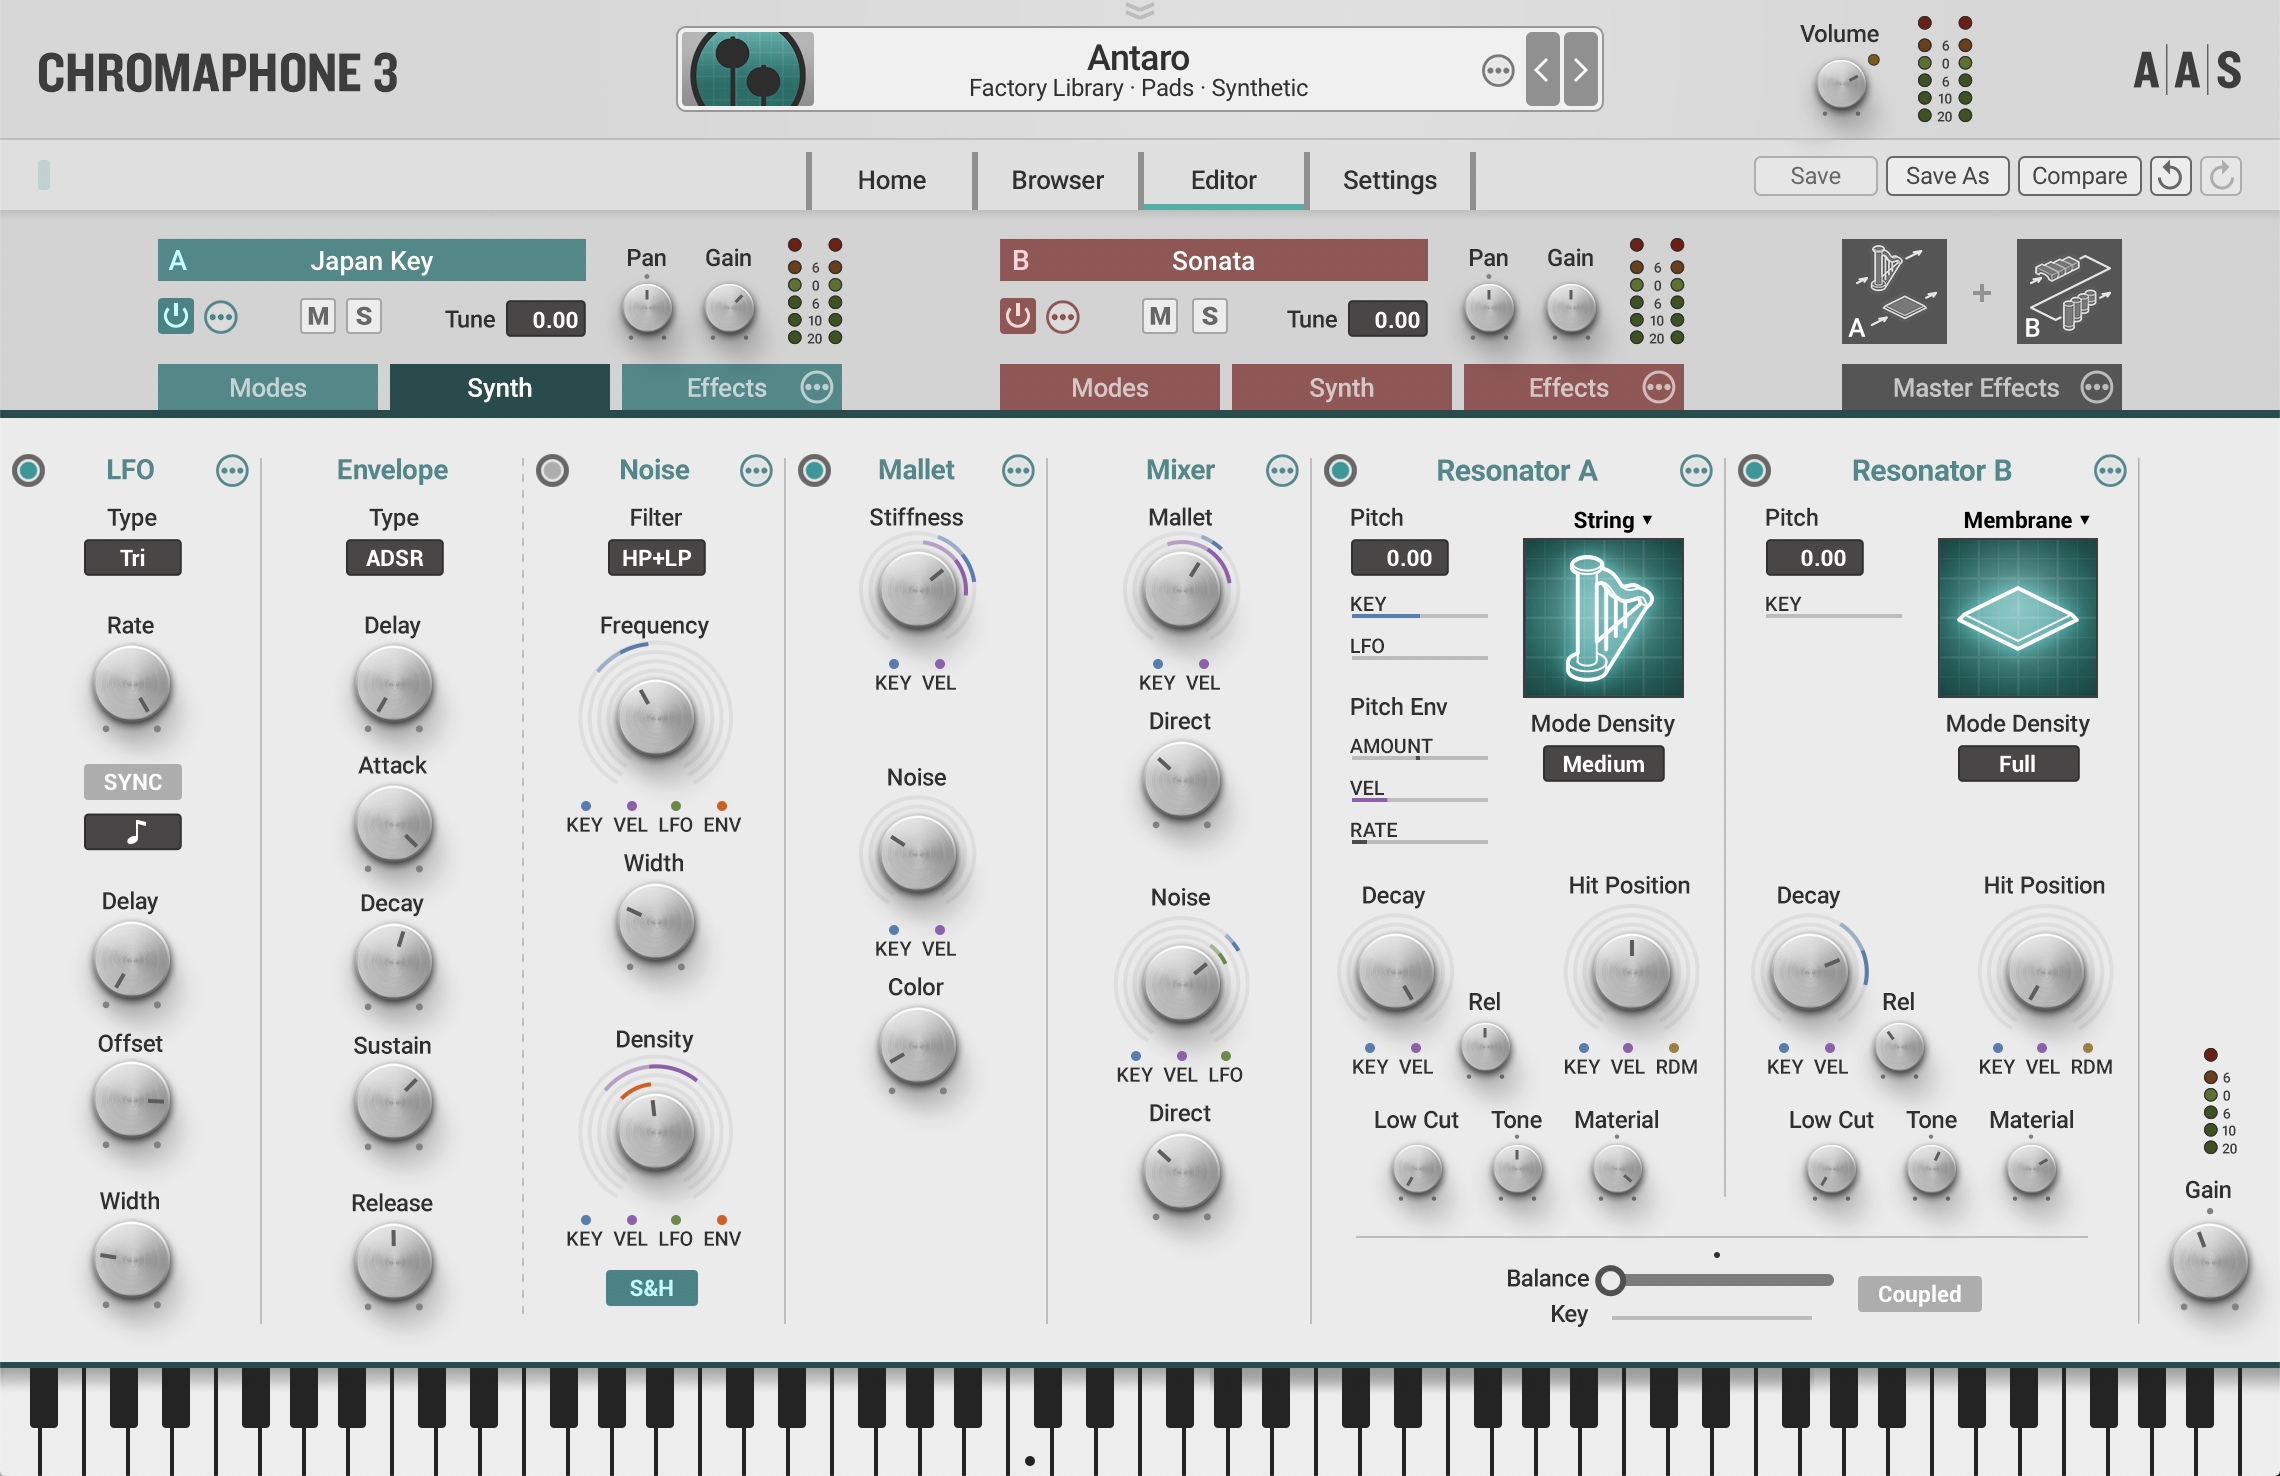Image resolution: width=2280 pixels, height=1476 pixels.
Task: Open layer B options via the ellipsis icon
Action: [x=1063, y=316]
